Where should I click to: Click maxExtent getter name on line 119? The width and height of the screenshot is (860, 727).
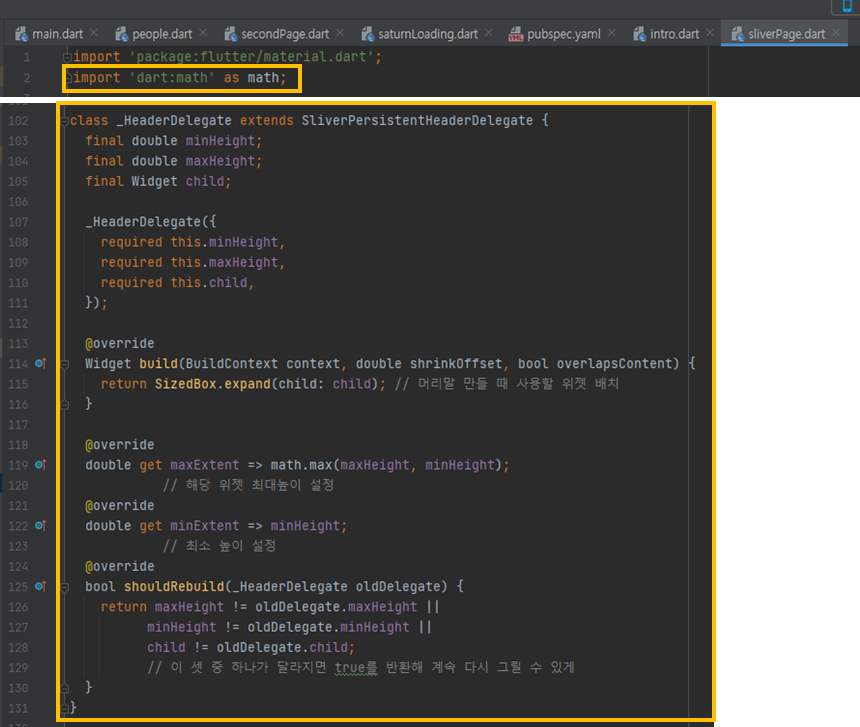[x=205, y=465]
